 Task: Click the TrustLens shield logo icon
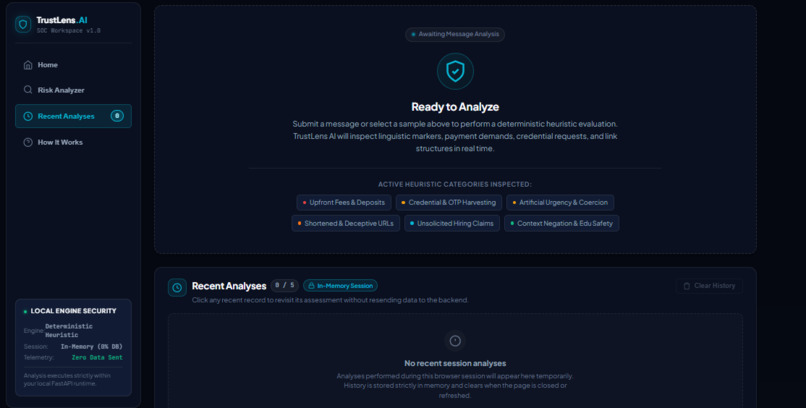23,24
